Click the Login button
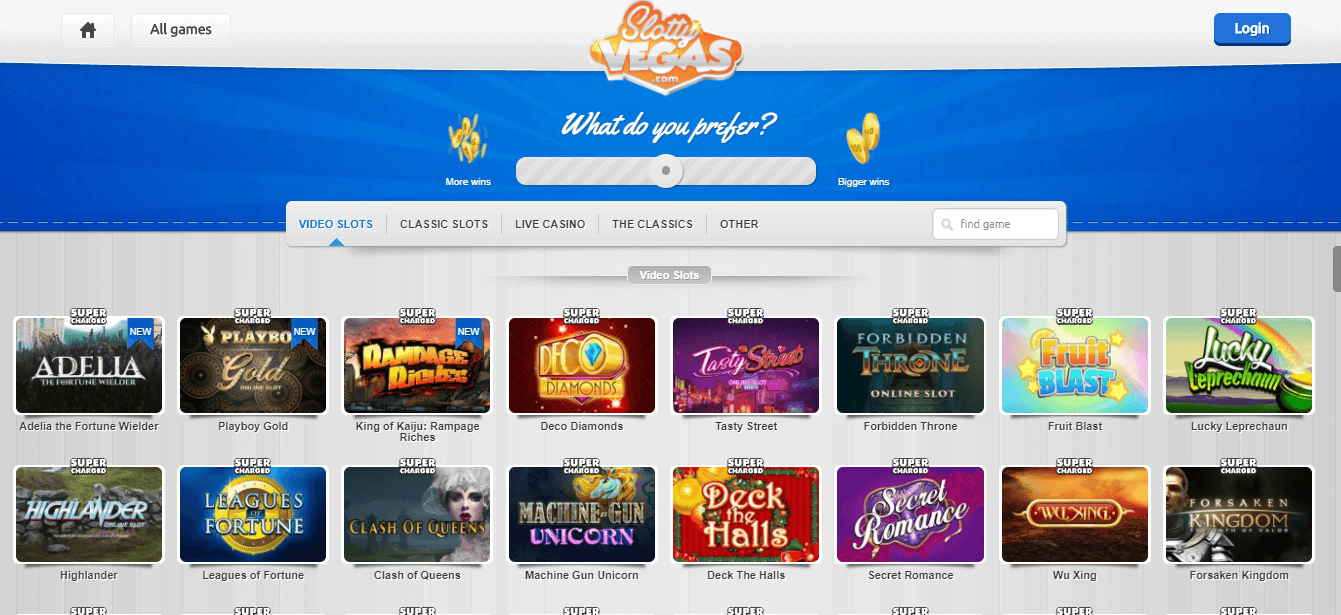 point(1252,29)
